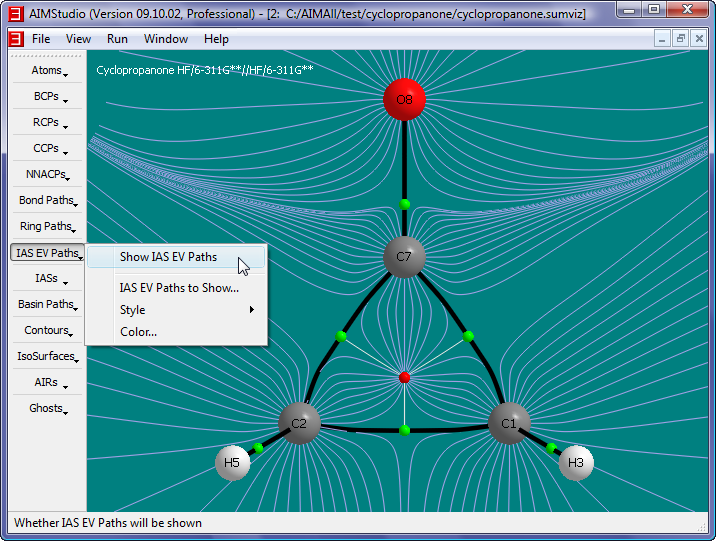The width and height of the screenshot is (716, 541).
Task: Select the C1 carbon atom sphere
Action: point(509,423)
